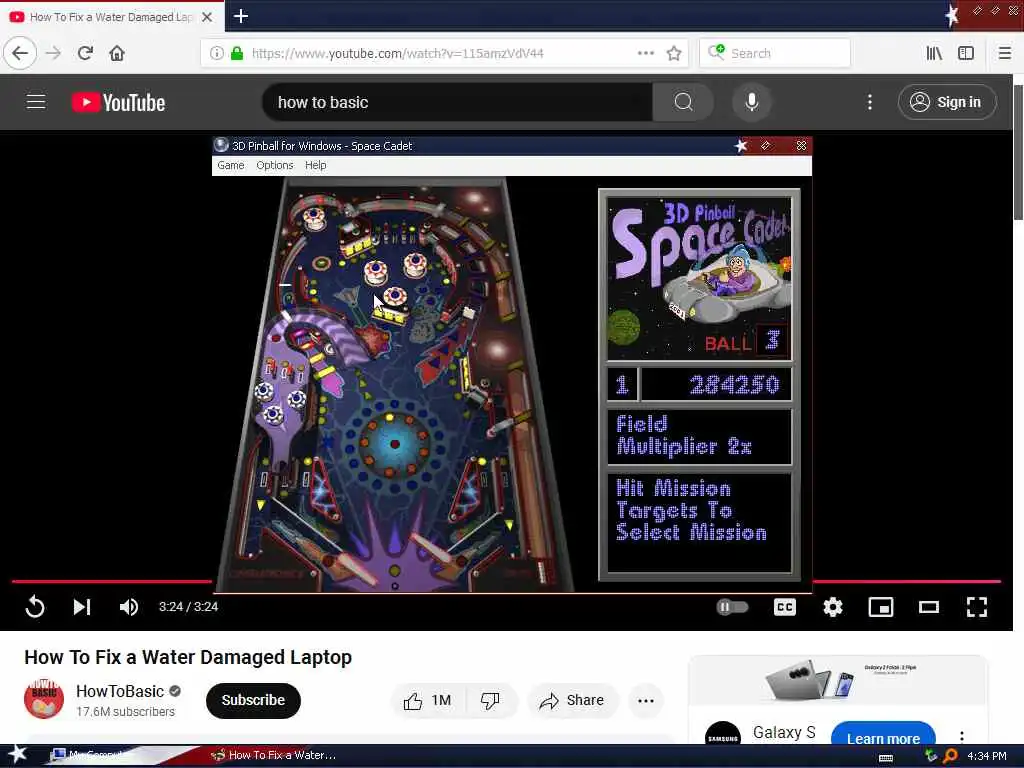Submit YouTube search with magnifier button
Screen dimensions: 1024x768
click(683, 102)
